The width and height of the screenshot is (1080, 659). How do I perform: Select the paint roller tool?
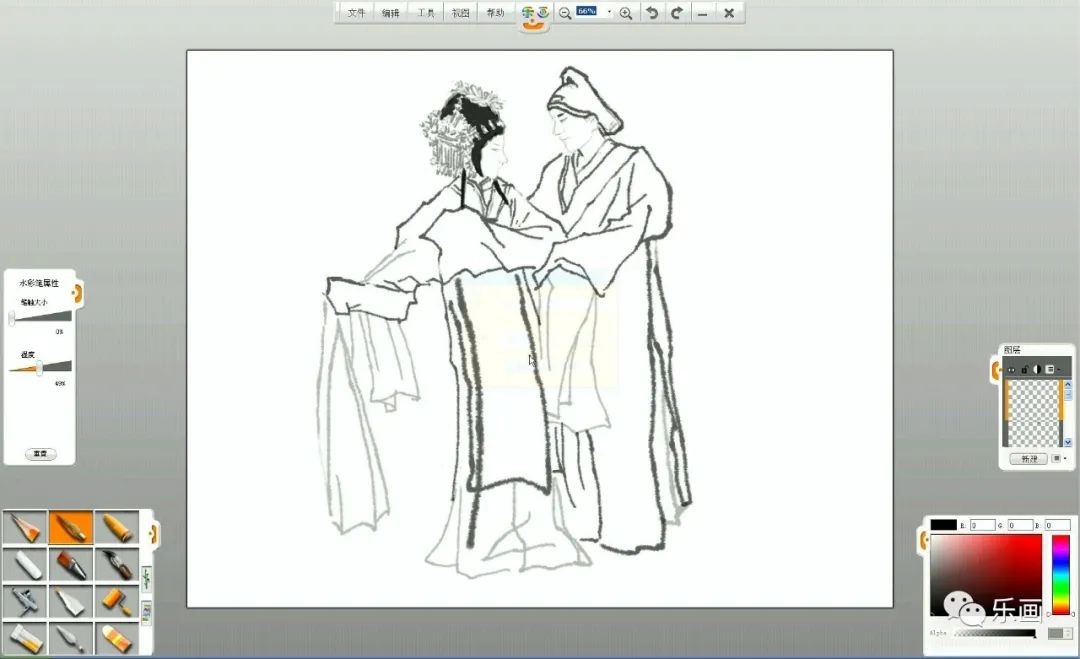(x=117, y=601)
